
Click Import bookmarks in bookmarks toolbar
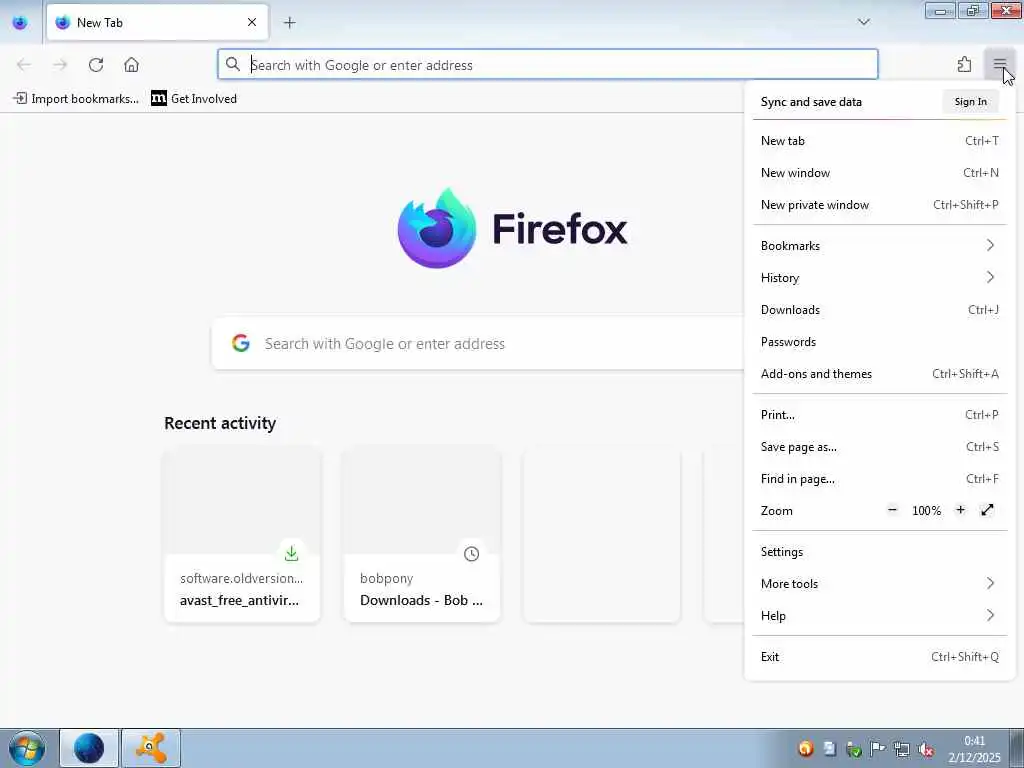click(76, 99)
